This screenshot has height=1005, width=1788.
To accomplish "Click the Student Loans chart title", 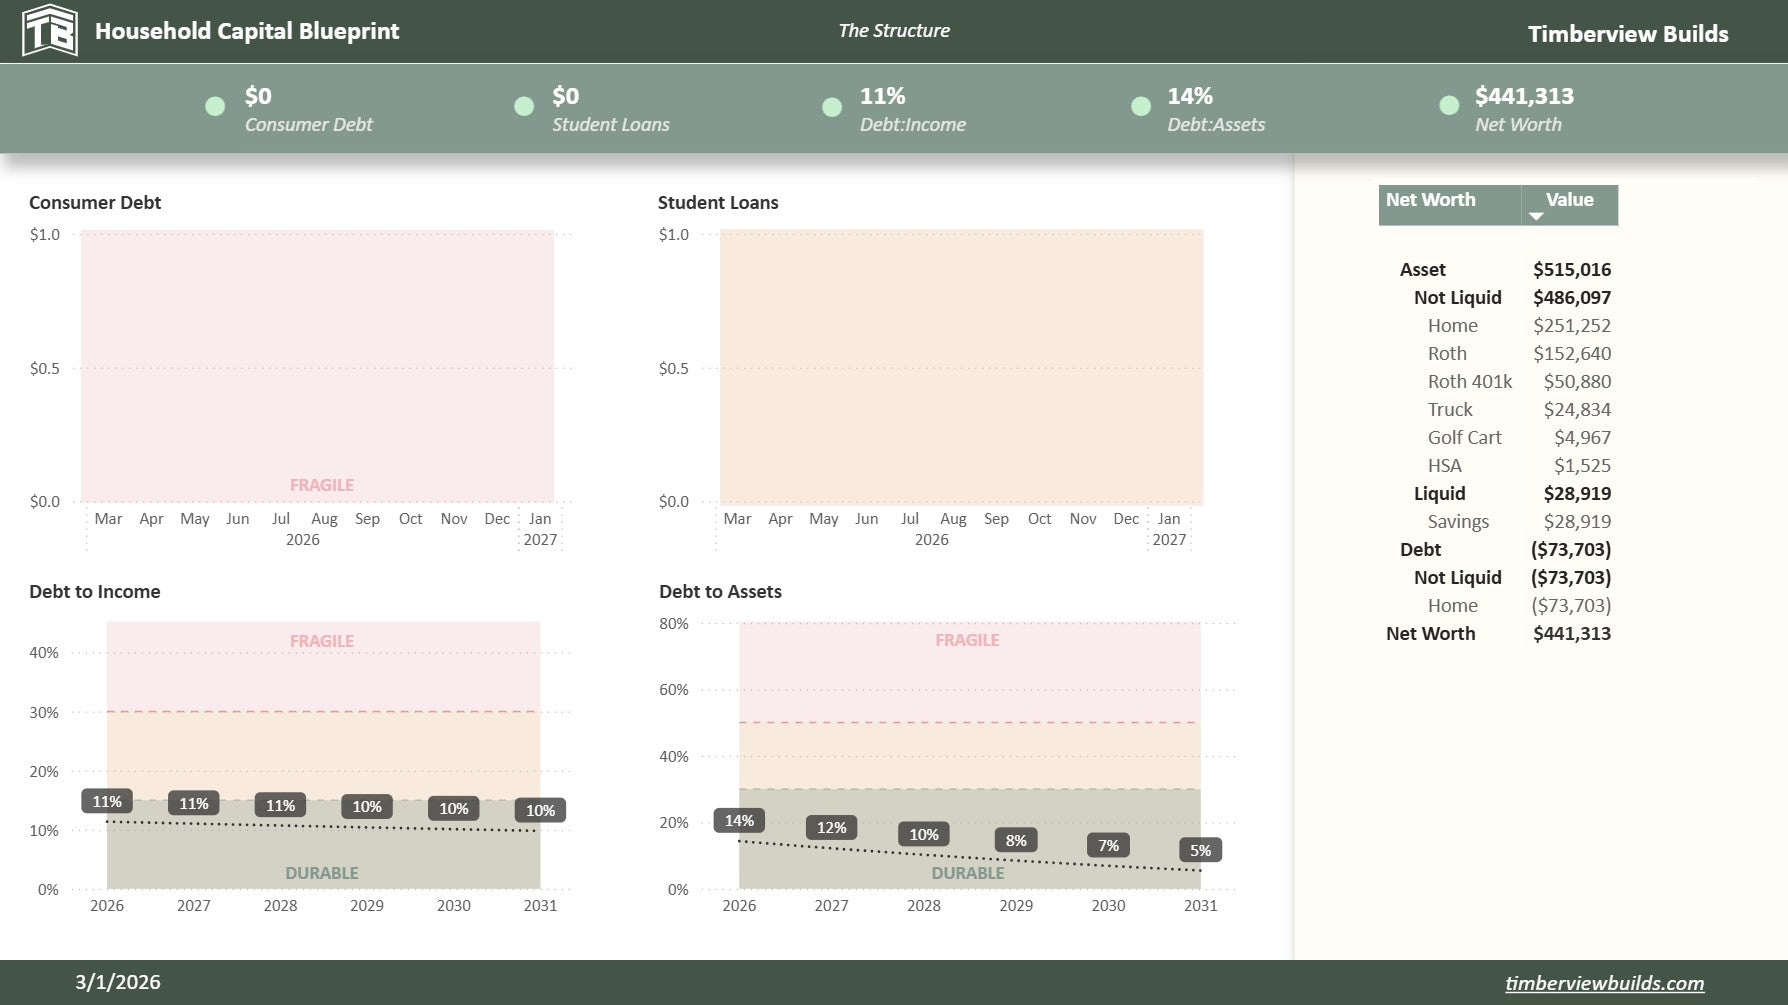I will point(717,203).
